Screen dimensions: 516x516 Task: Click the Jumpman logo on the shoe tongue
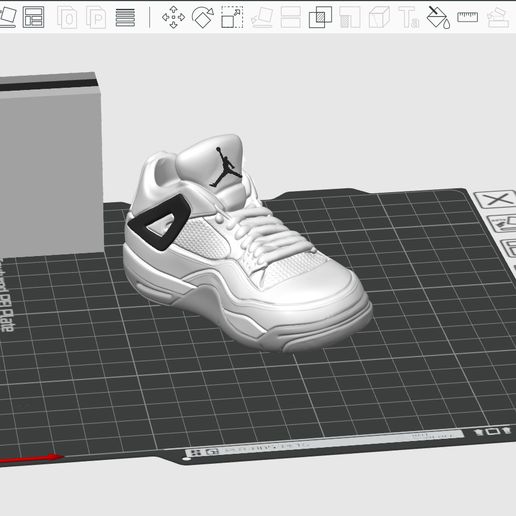[226, 167]
